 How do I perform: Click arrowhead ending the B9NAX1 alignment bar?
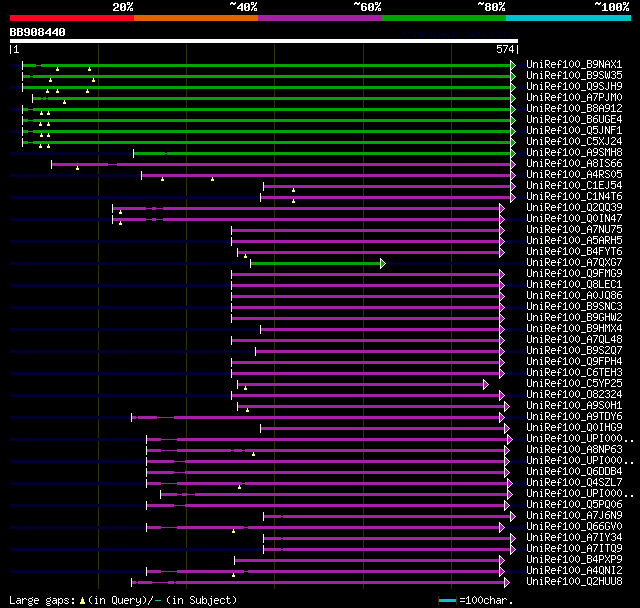pos(513,65)
